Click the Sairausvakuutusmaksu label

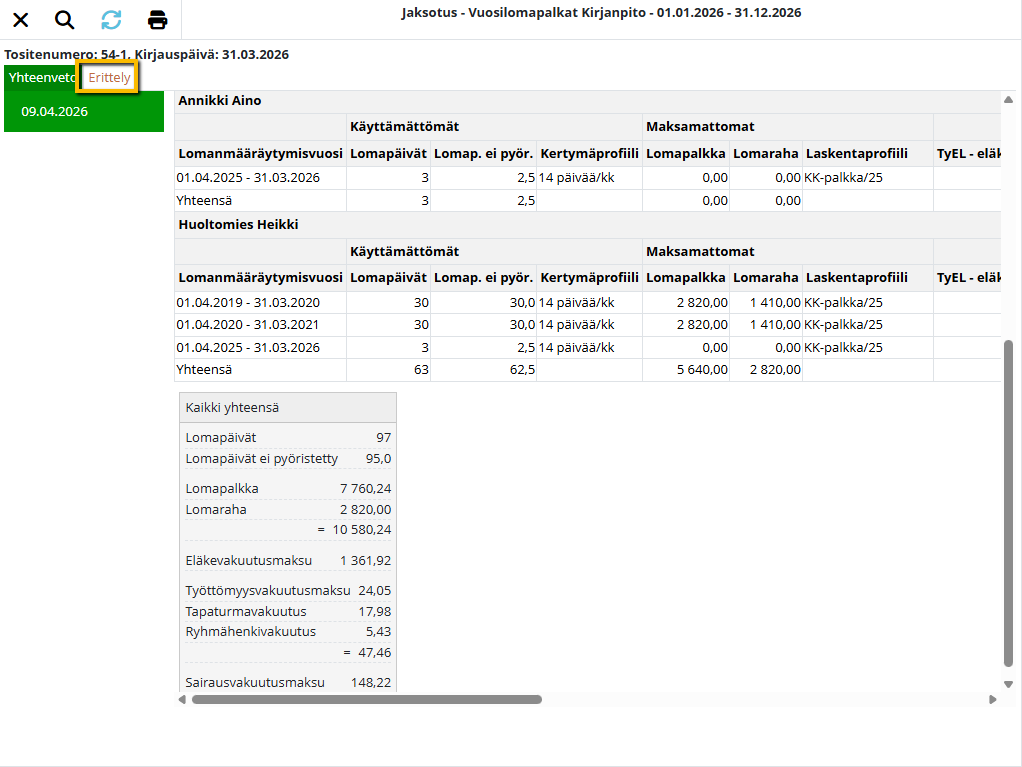(x=255, y=682)
